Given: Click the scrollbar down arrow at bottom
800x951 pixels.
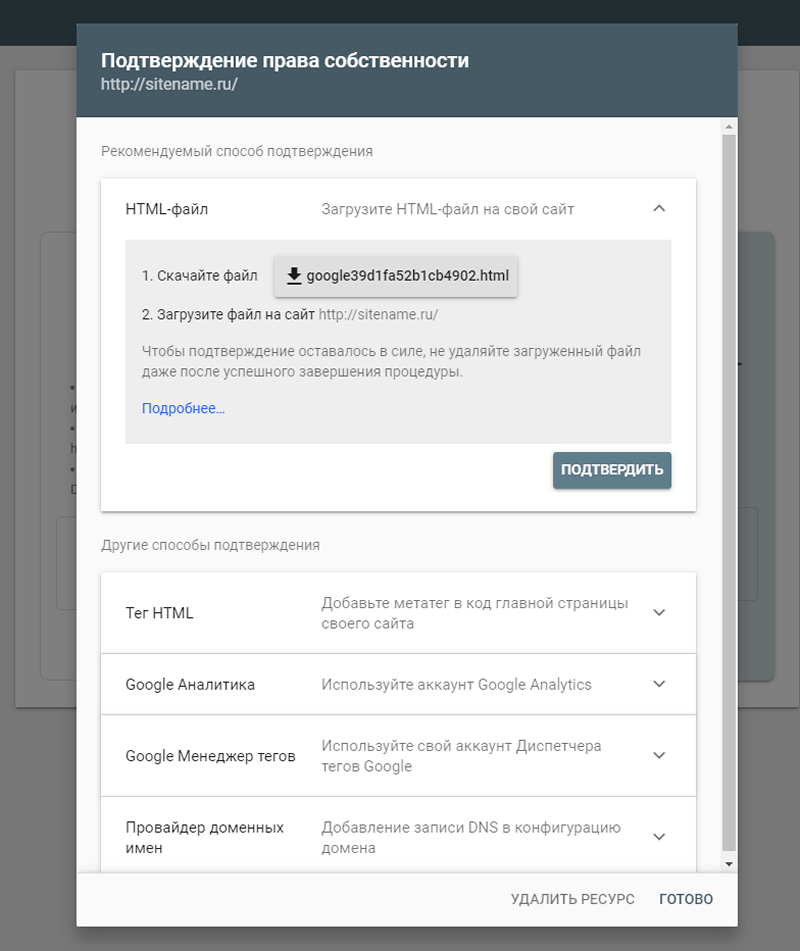Looking at the screenshot, I should 728,866.
